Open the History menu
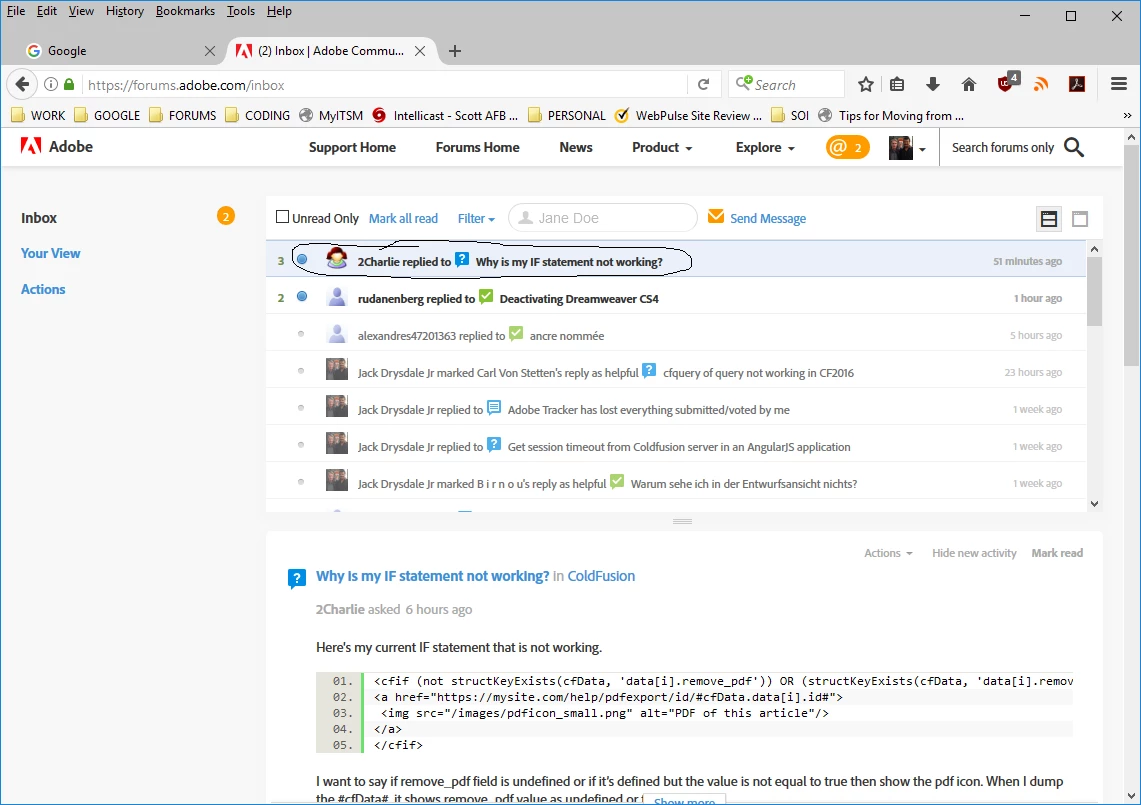The height and width of the screenshot is (805, 1141). [x=124, y=11]
